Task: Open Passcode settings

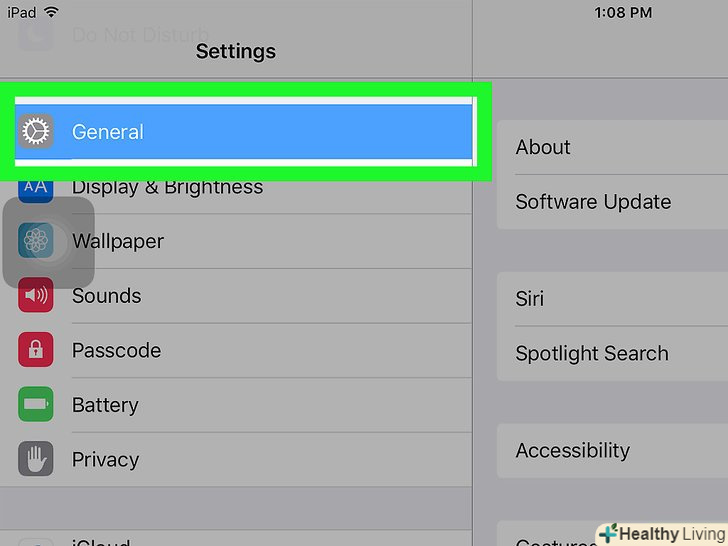Action: click(116, 350)
